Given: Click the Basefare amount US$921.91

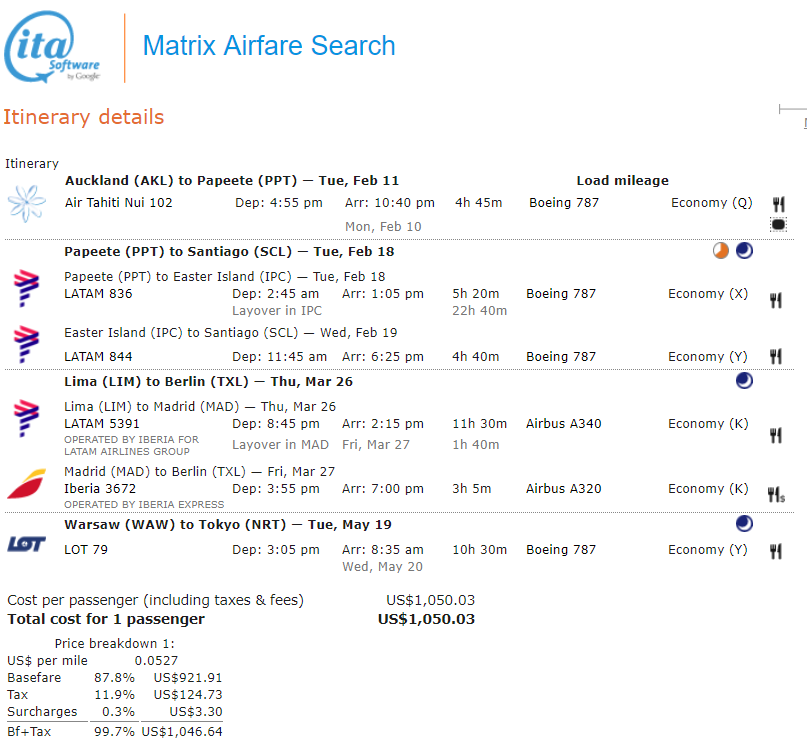Looking at the screenshot, I should (x=187, y=678).
